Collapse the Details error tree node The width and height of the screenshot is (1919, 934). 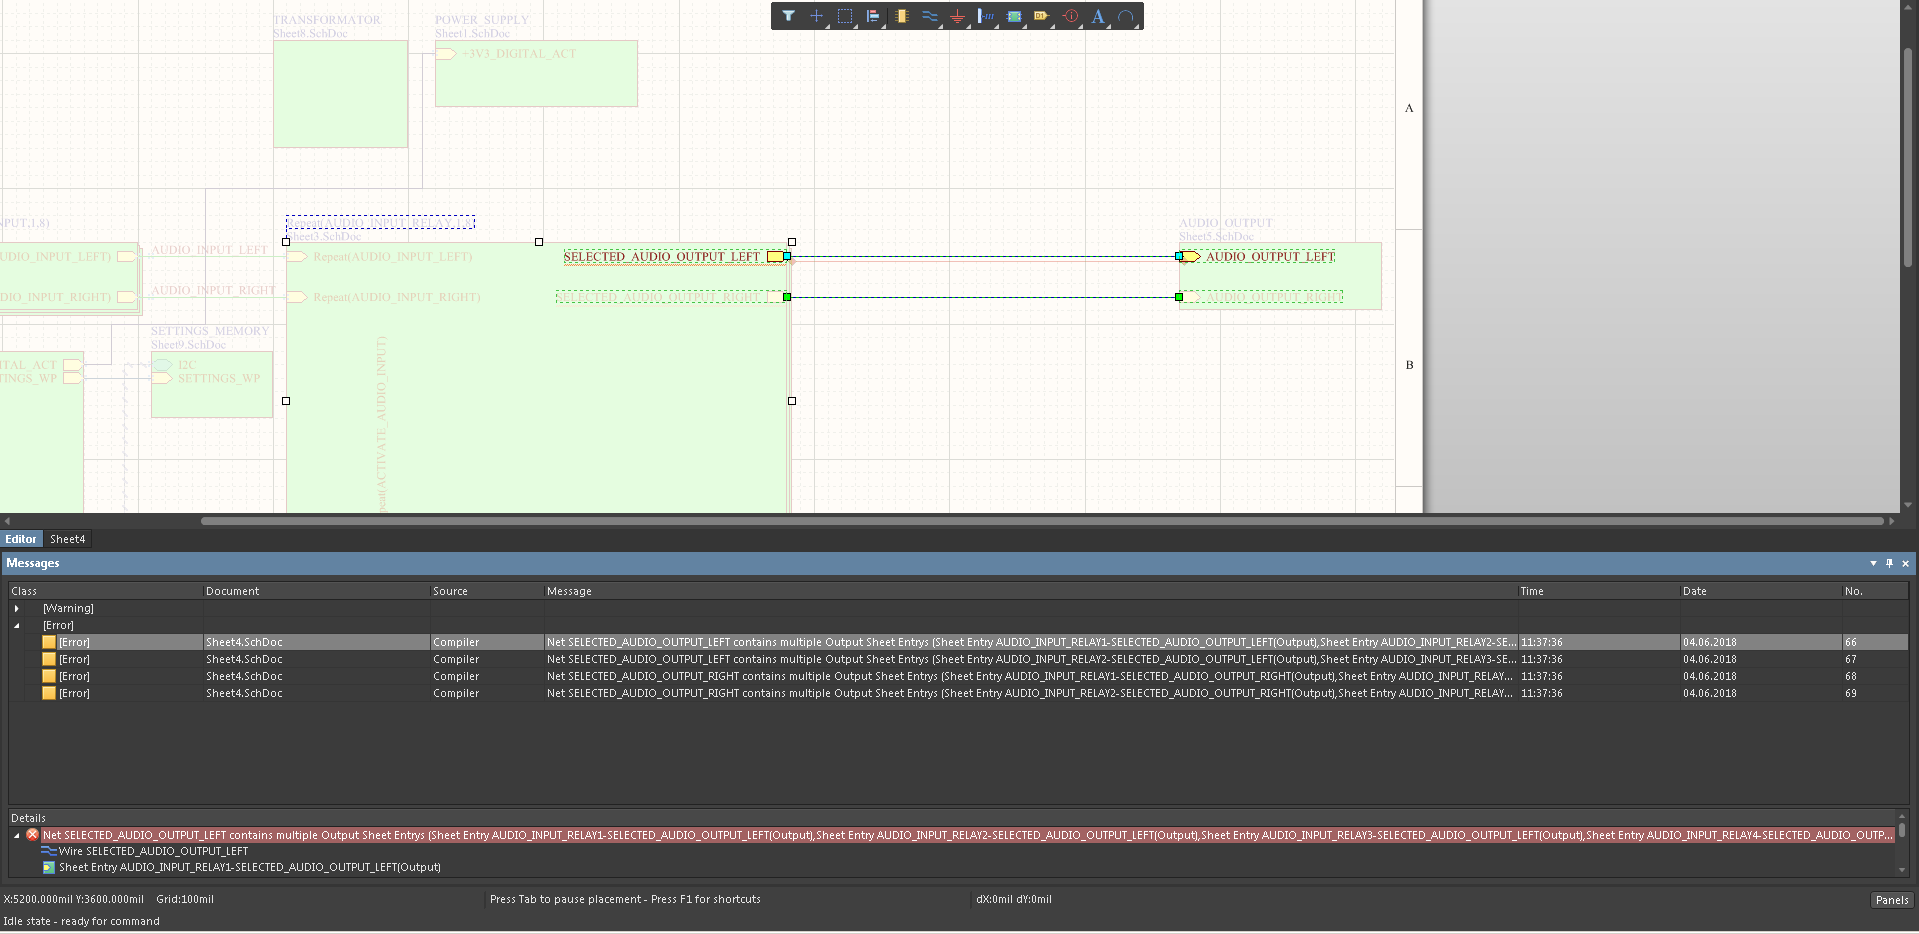click(16, 835)
